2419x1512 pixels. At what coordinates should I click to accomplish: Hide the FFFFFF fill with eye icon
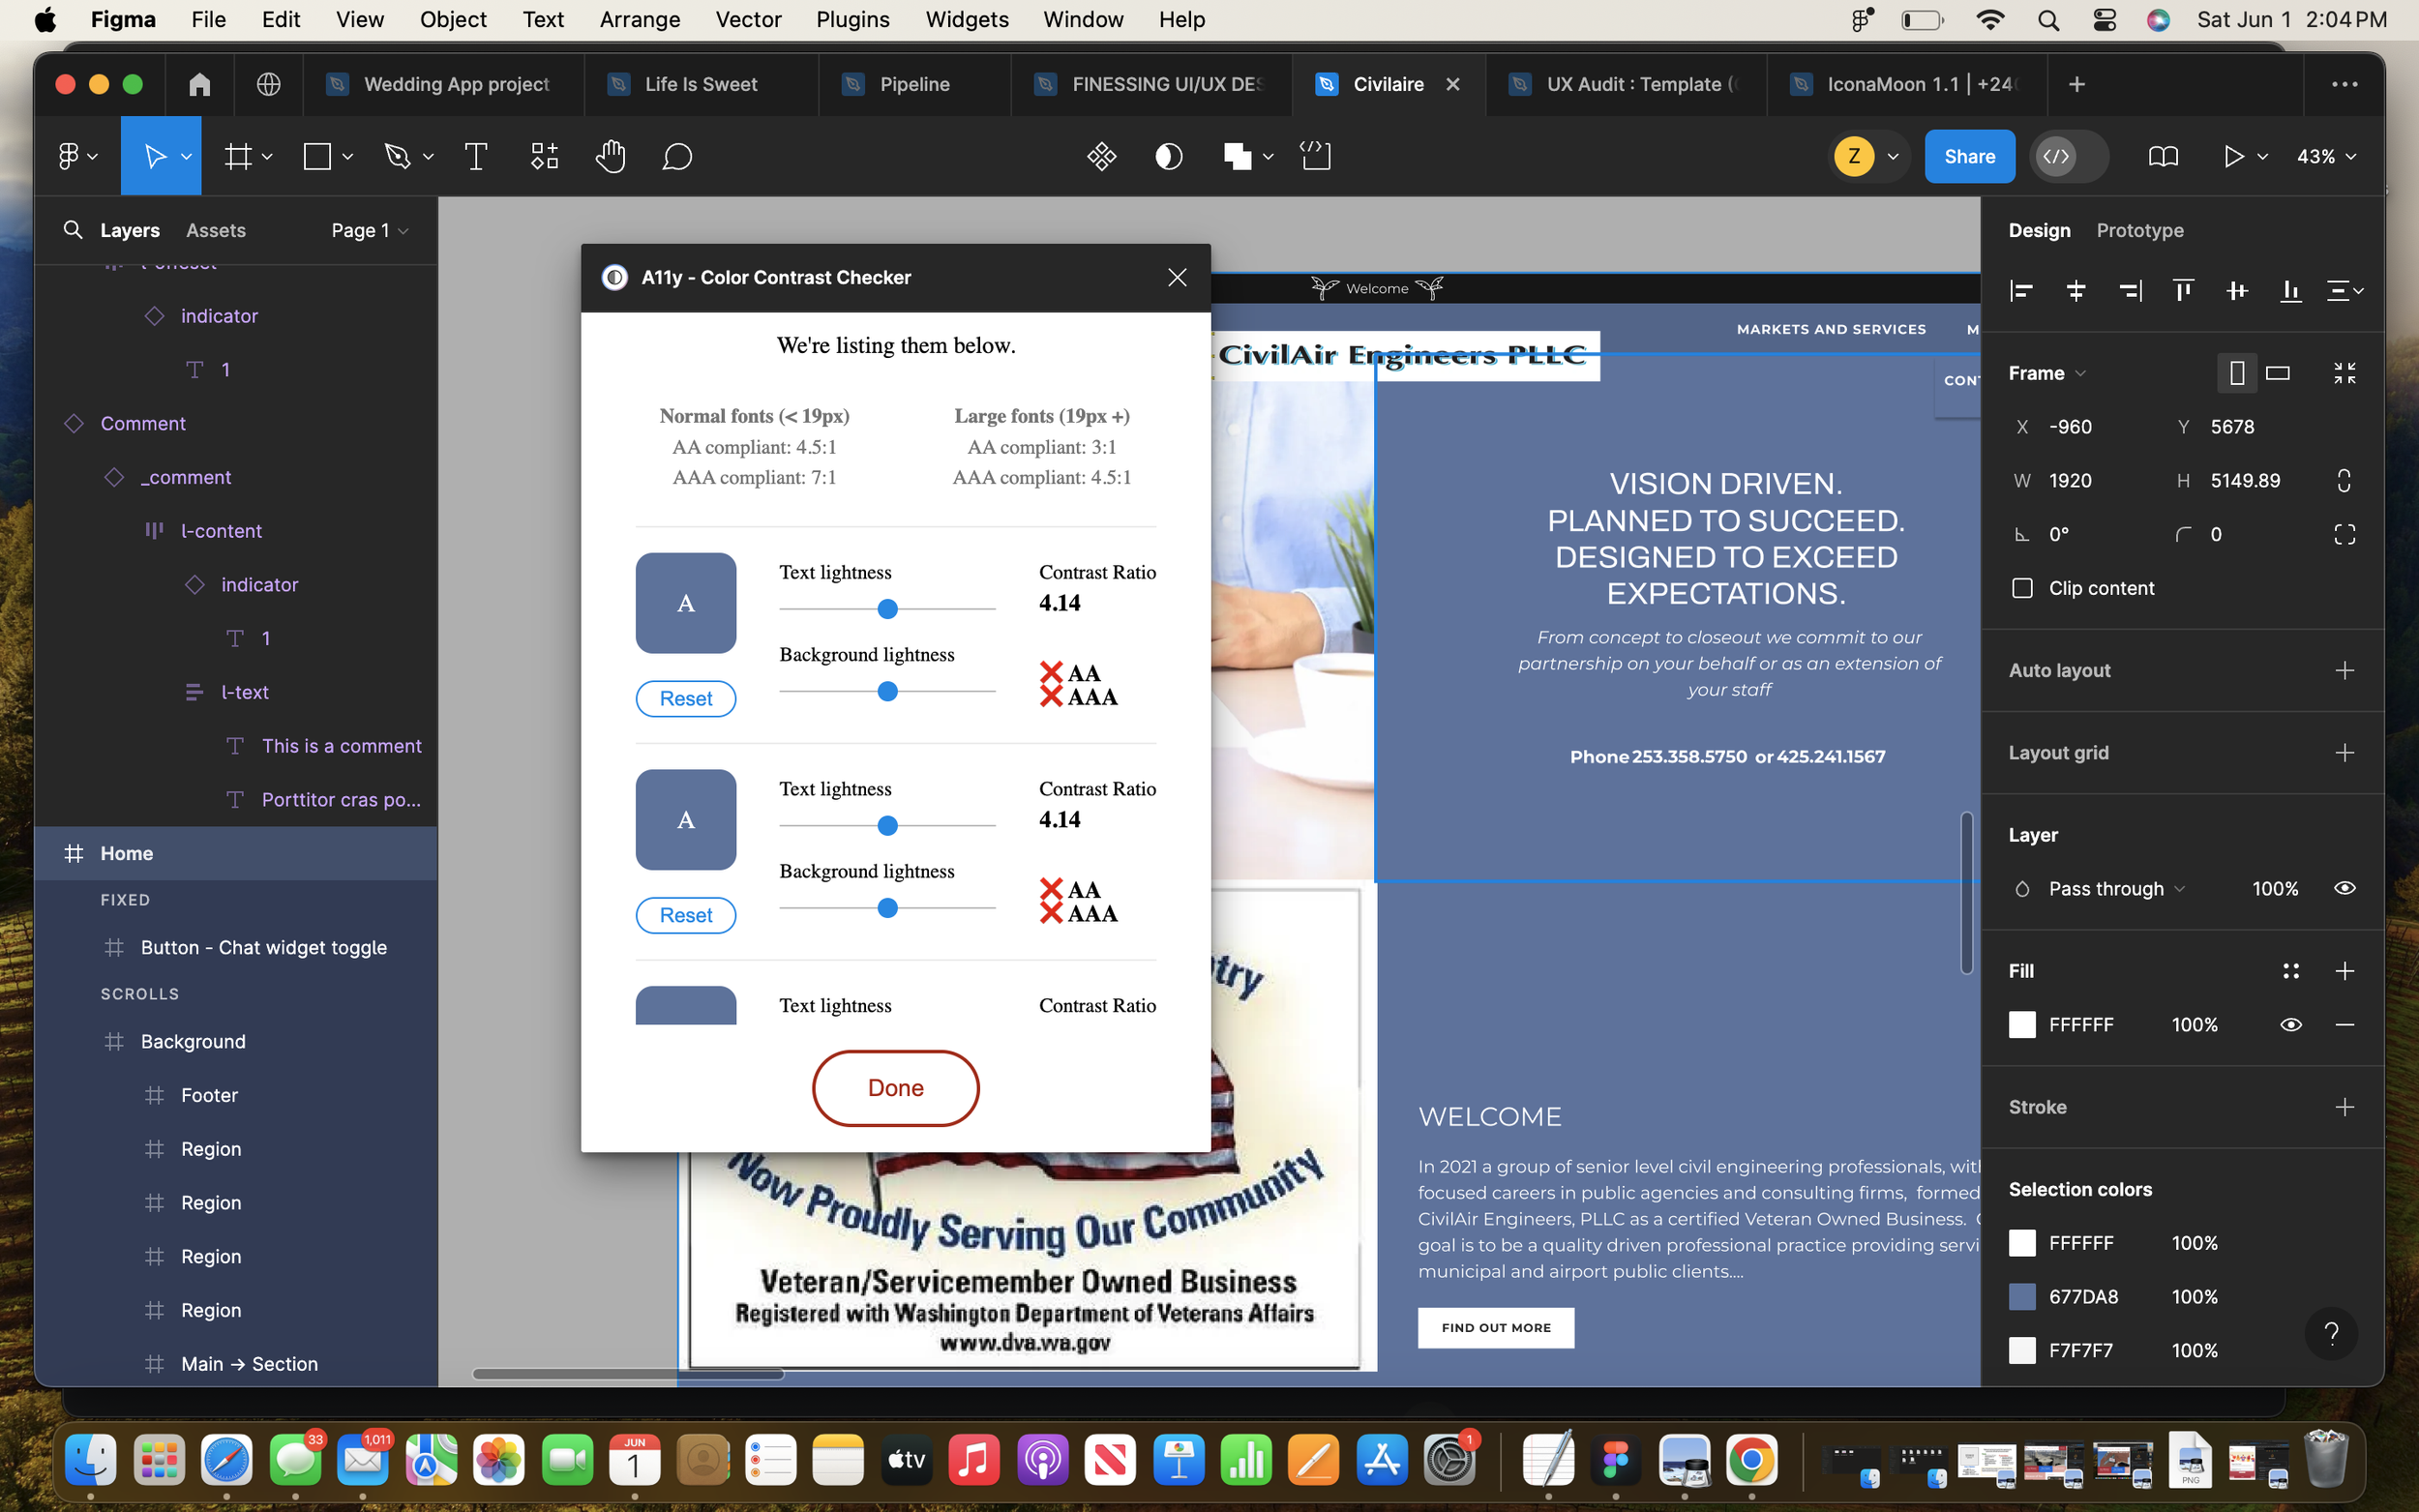pyautogui.click(x=2290, y=1025)
